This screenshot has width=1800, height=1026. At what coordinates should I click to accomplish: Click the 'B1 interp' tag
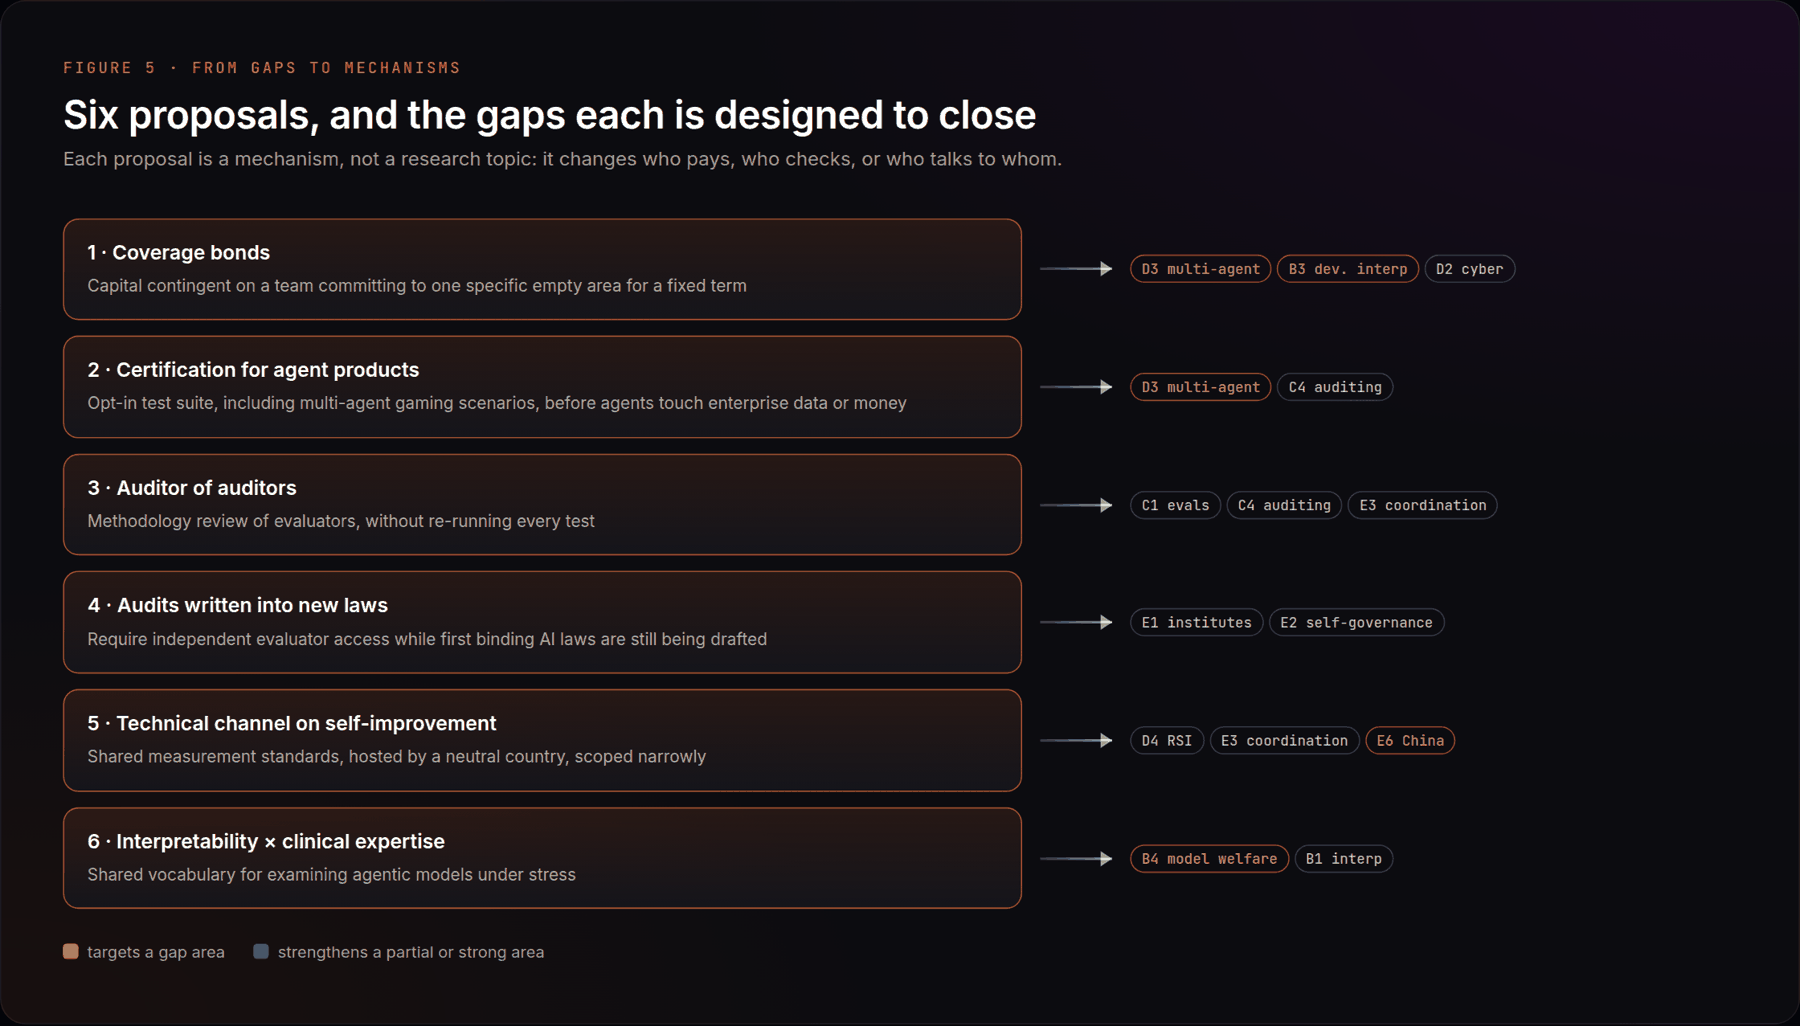(x=1343, y=858)
